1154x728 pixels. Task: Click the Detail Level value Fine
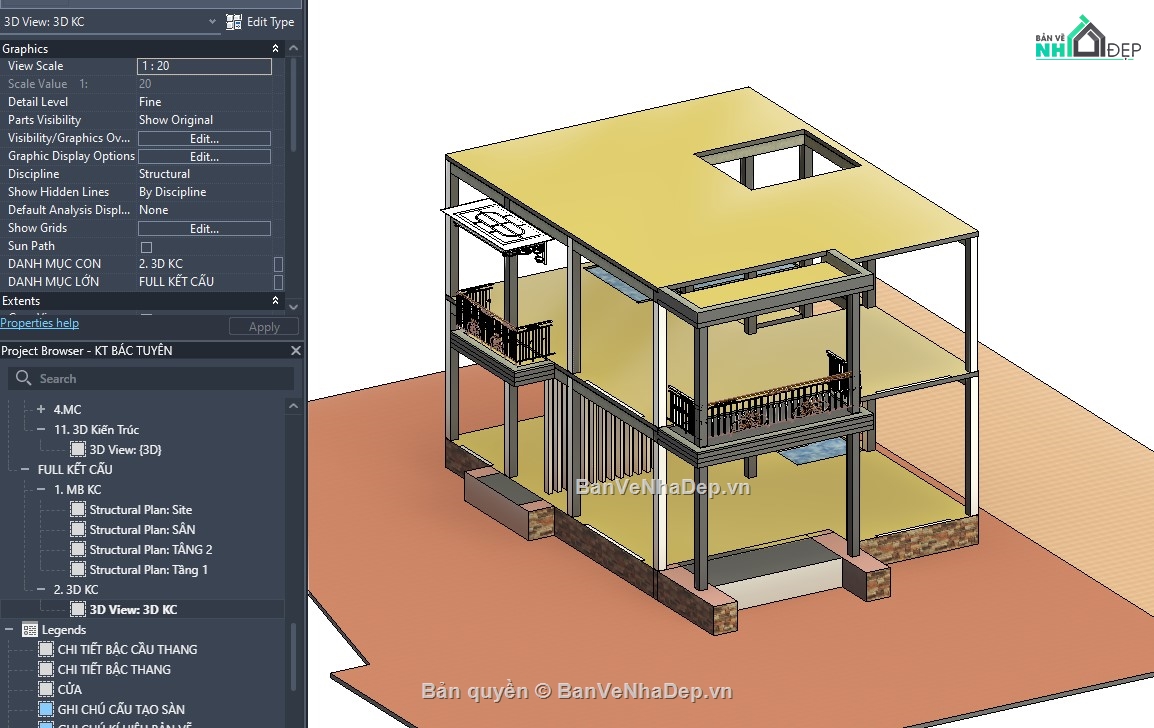(x=150, y=102)
